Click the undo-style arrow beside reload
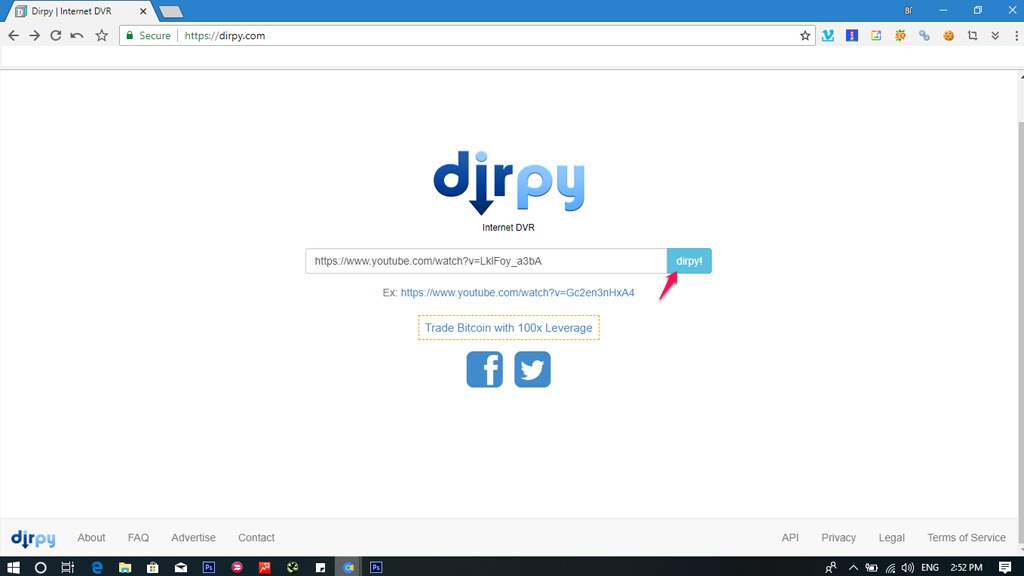Screen dimensions: 1024x576 [76, 35]
